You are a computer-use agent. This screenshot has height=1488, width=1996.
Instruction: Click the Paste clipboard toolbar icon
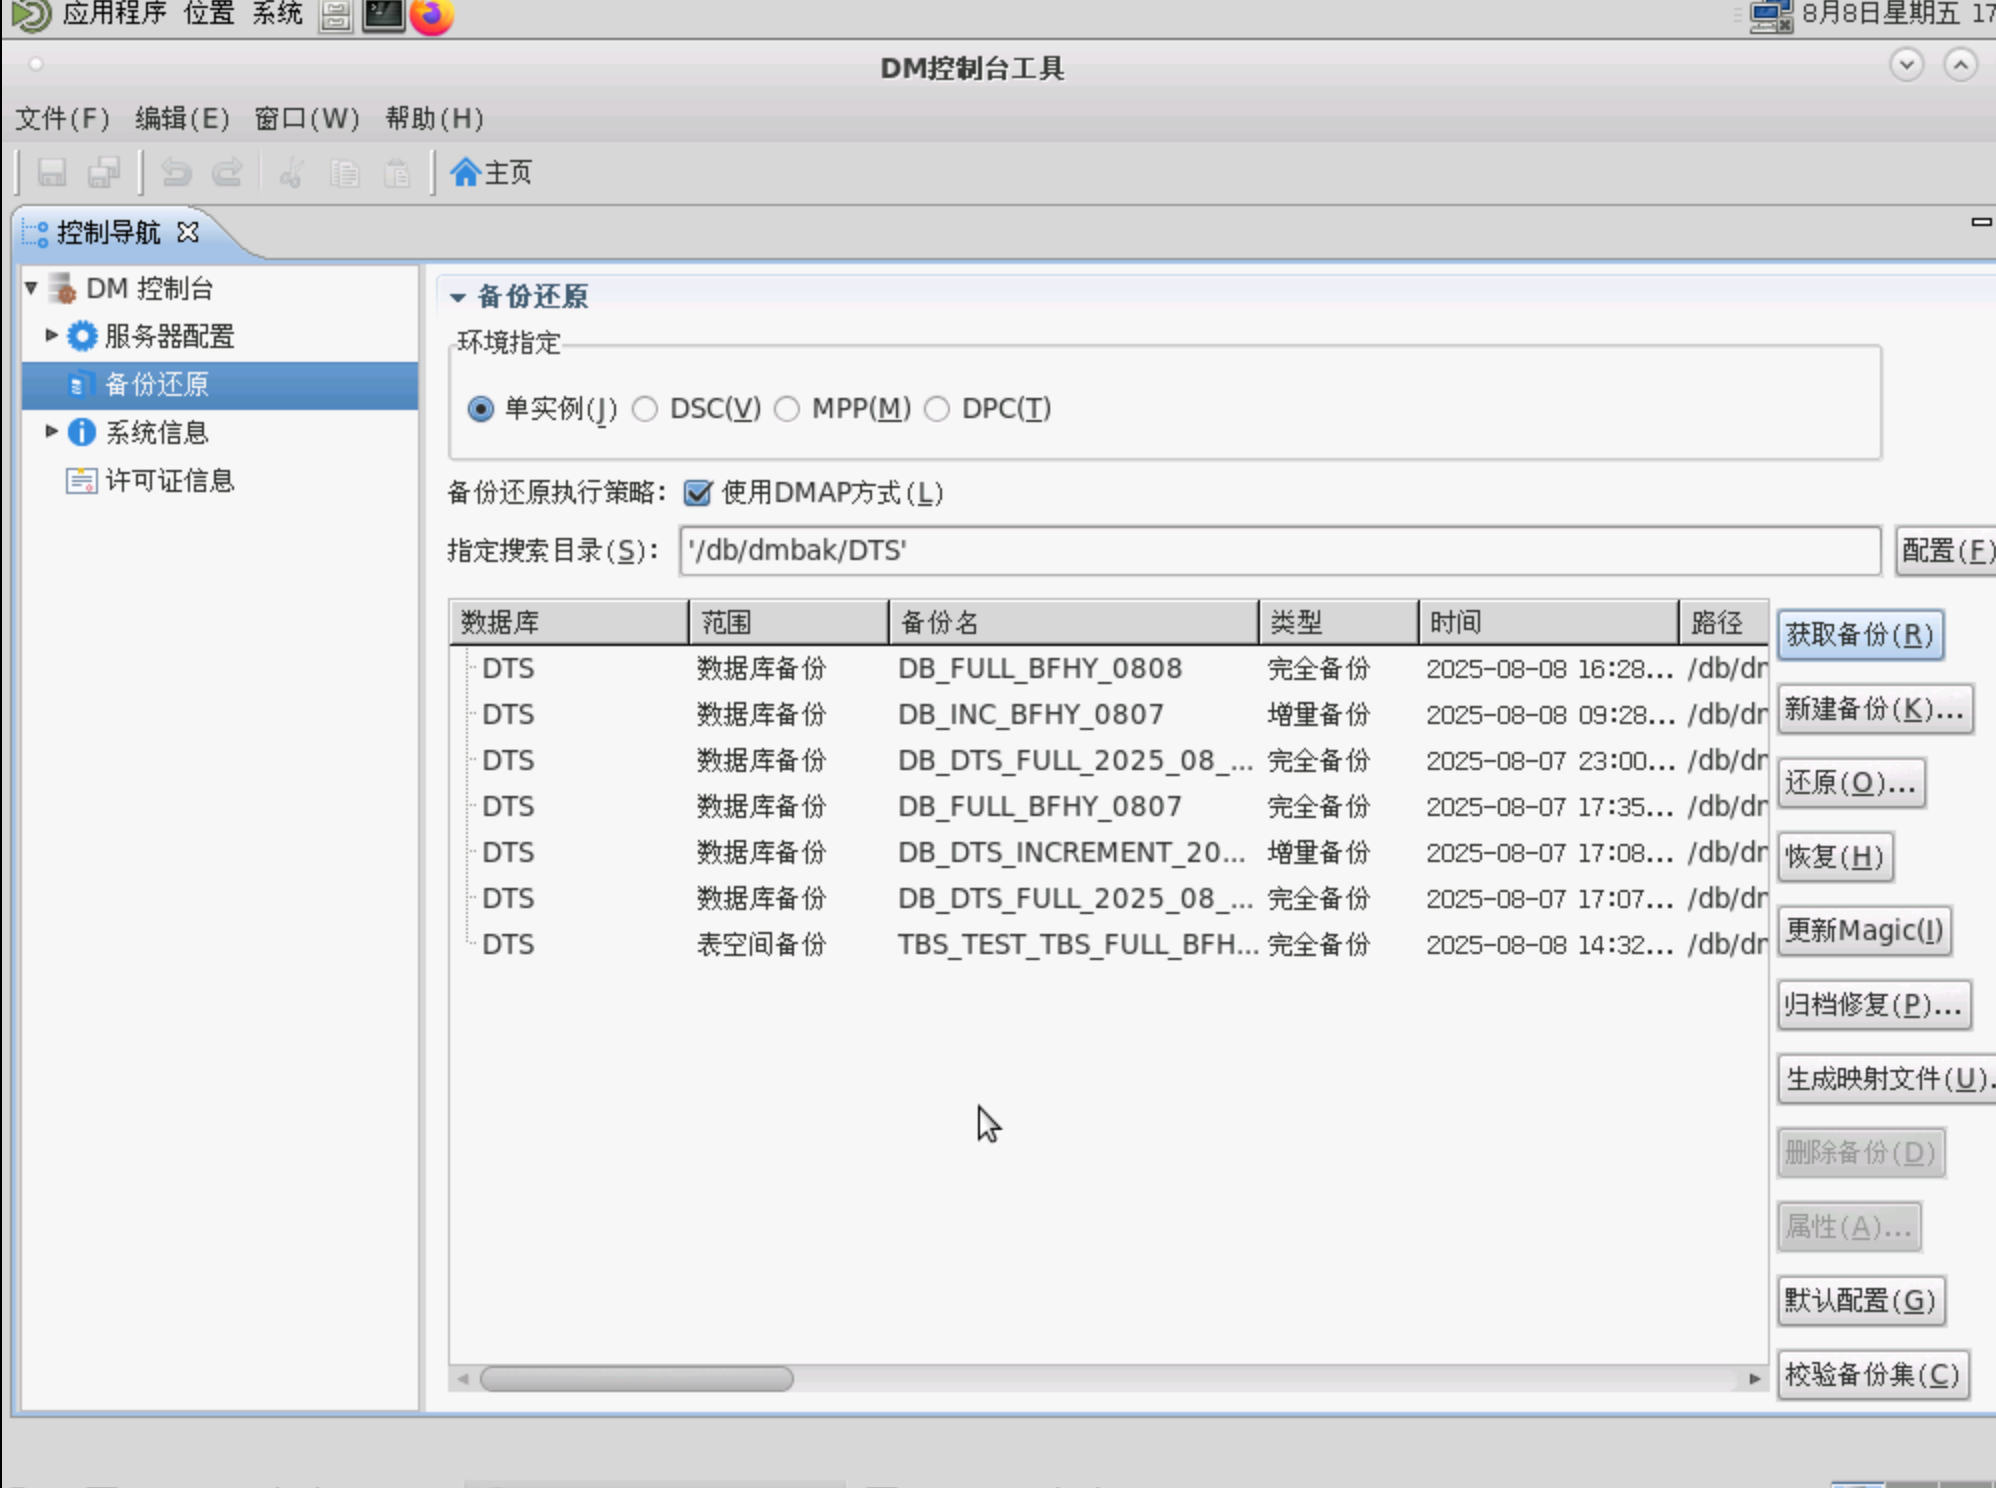(397, 173)
